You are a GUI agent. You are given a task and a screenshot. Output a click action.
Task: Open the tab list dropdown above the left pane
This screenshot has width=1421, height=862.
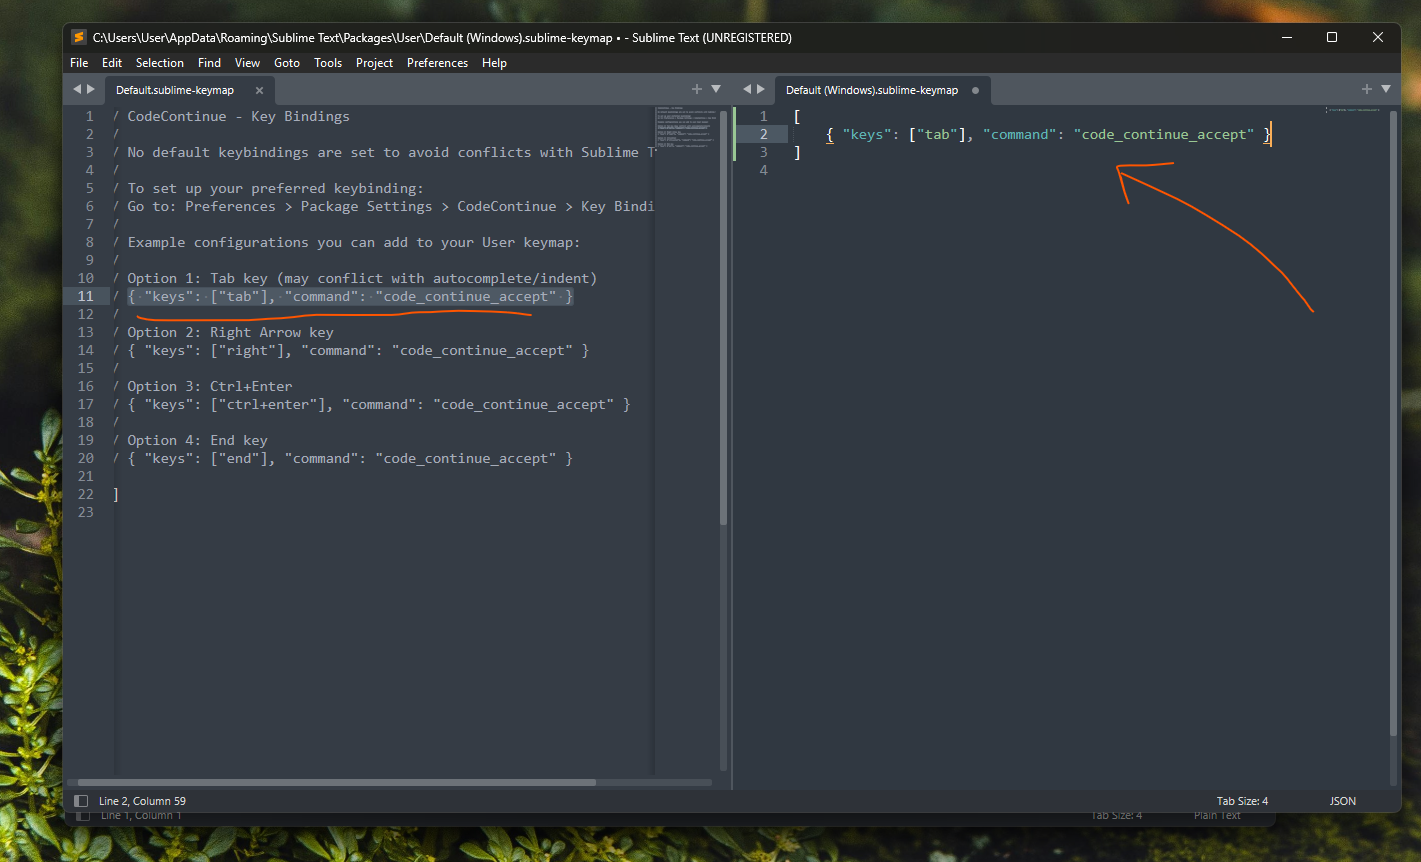716,88
